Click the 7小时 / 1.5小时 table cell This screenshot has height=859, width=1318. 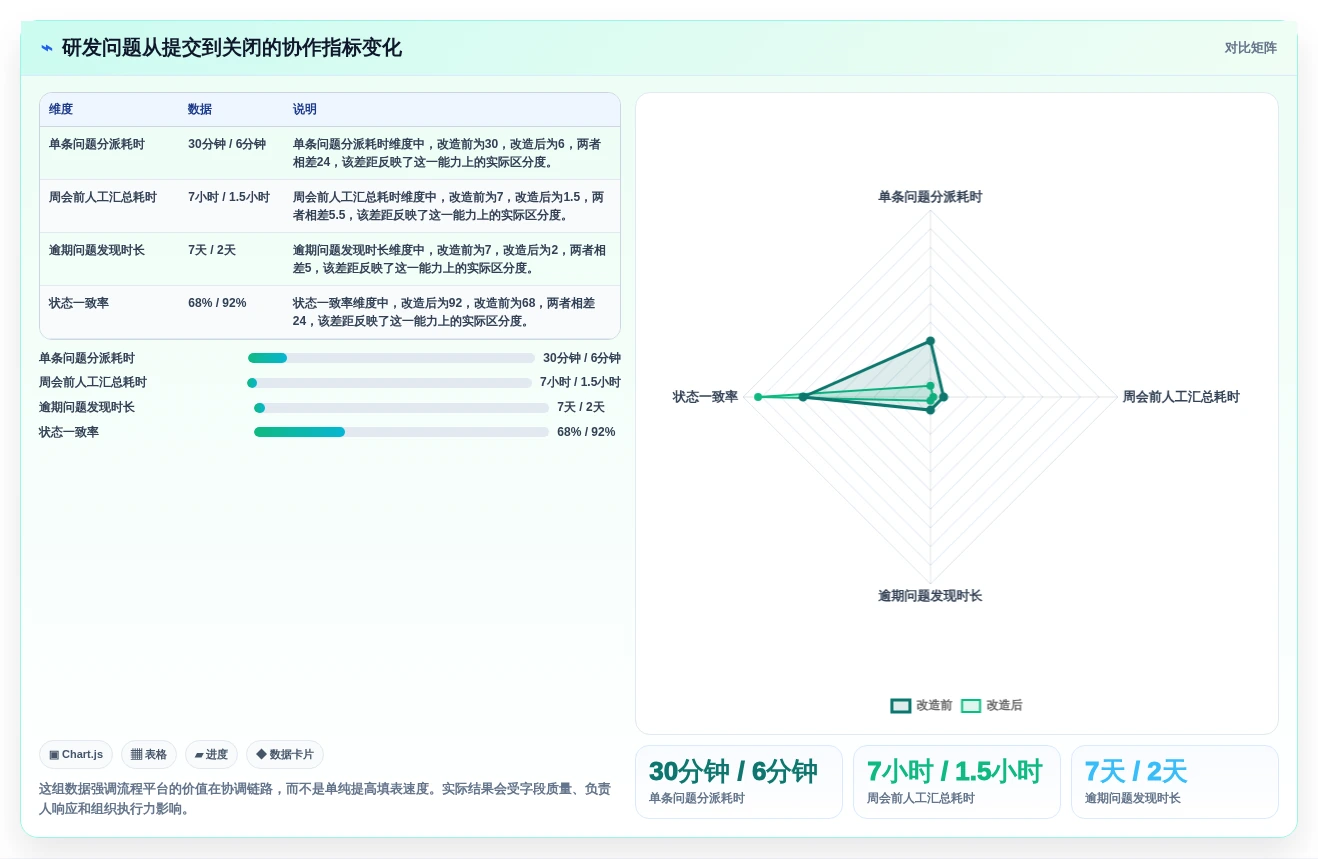tap(229, 198)
